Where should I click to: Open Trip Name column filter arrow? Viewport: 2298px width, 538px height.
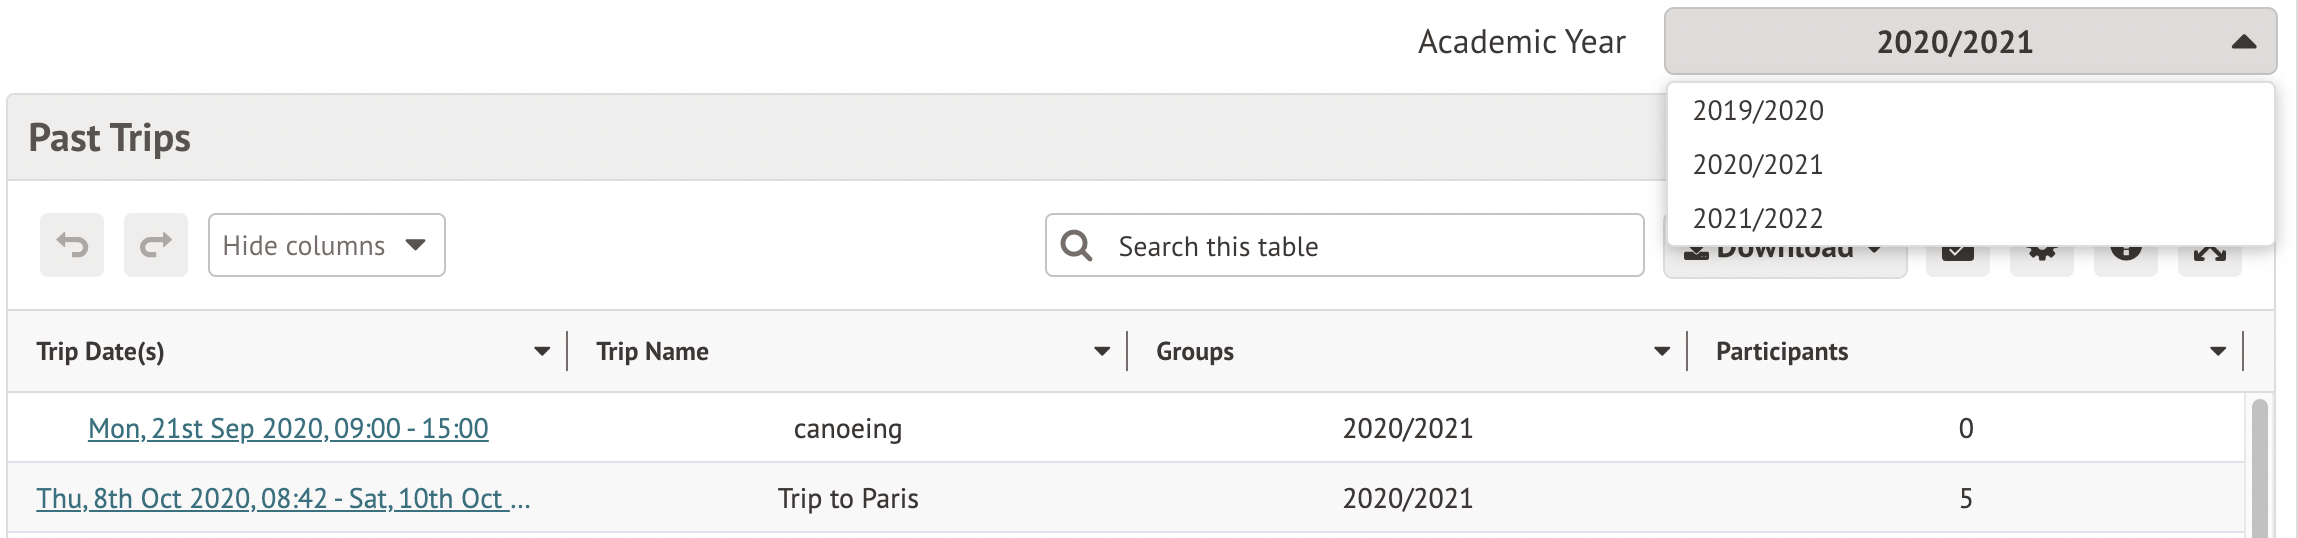[1102, 351]
